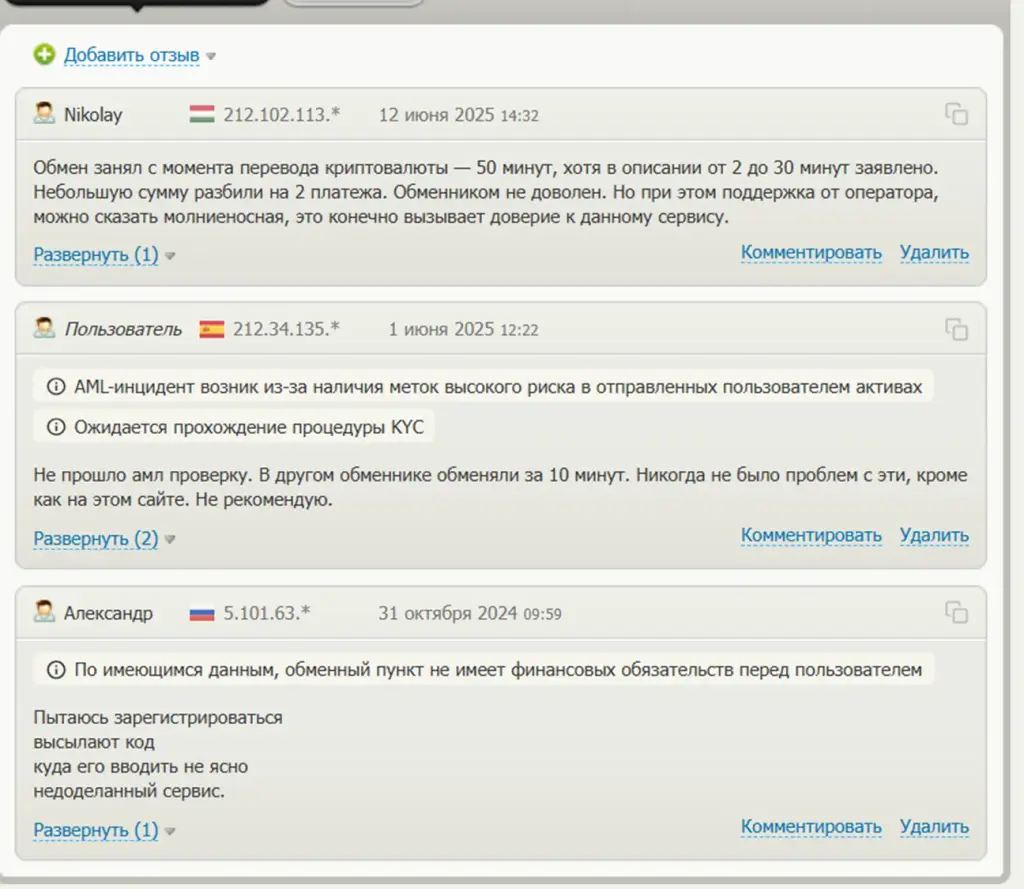Click the green plus add review icon
This screenshot has width=1024, height=889.
click(x=44, y=55)
